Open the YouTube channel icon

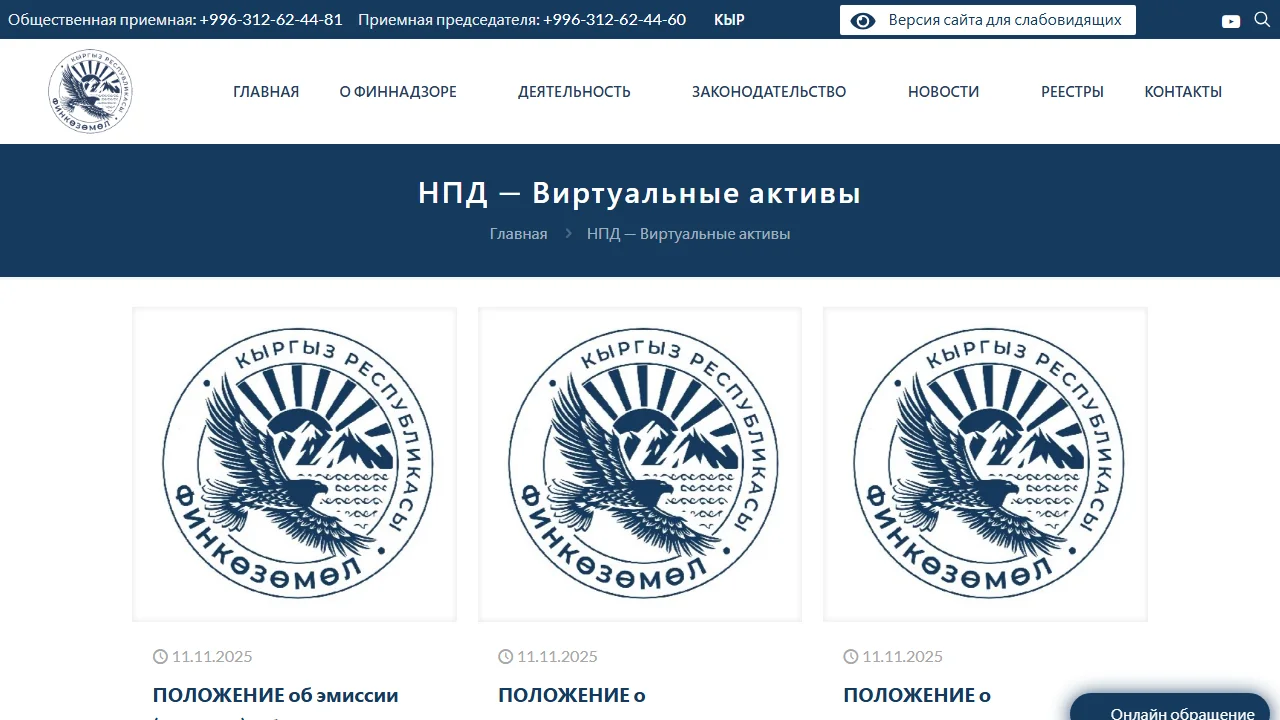click(1231, 21)
